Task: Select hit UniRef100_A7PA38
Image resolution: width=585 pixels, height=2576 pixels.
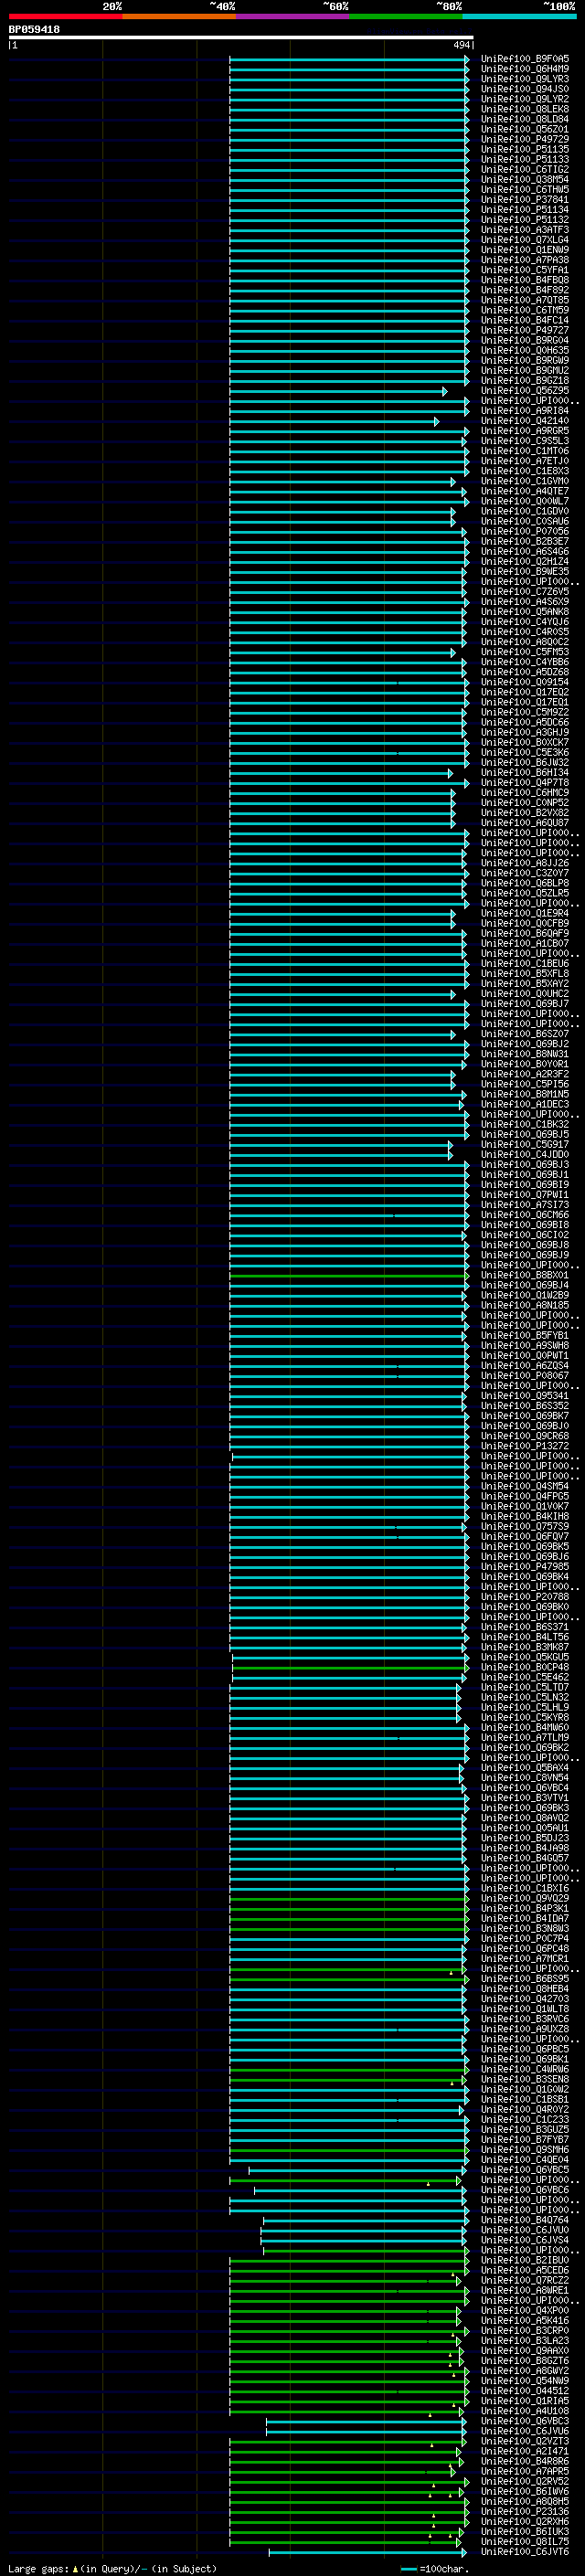Action: pos(524,260)
